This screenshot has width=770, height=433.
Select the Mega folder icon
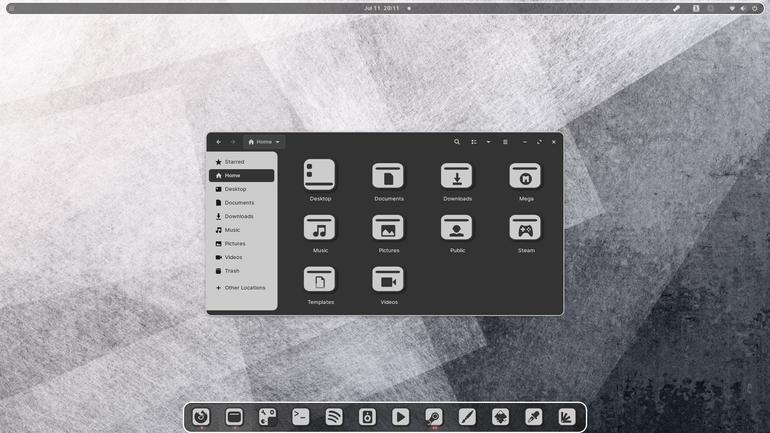coord(525,176)
